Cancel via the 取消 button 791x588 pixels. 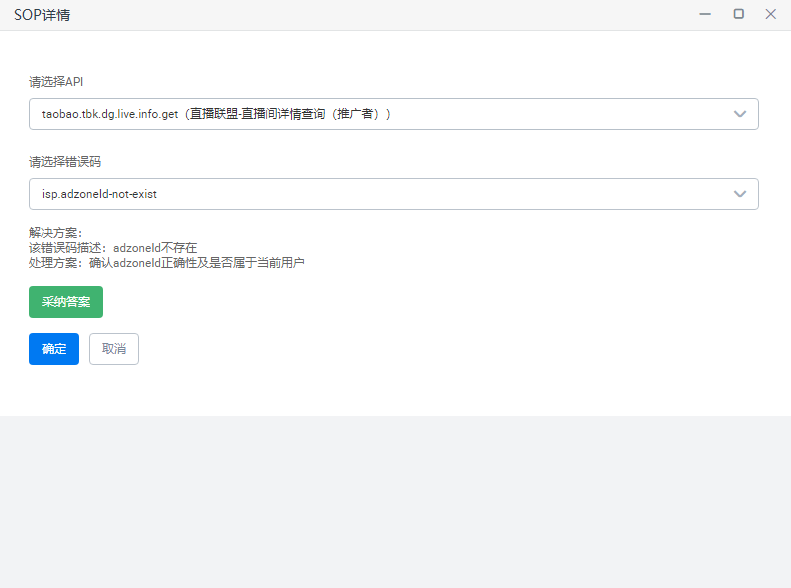pyautogui.click(x=114, y=348)
